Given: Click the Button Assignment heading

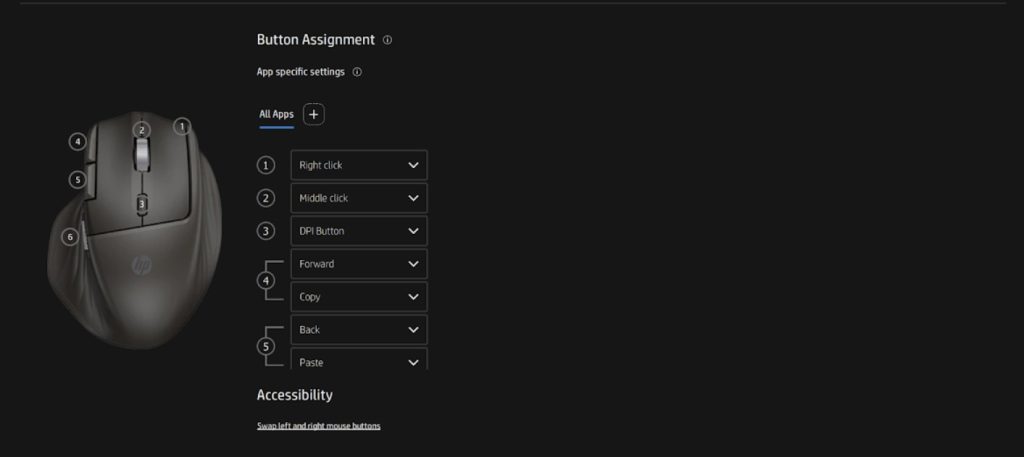Looking at the screenshot, I should [x=315, y=40].
